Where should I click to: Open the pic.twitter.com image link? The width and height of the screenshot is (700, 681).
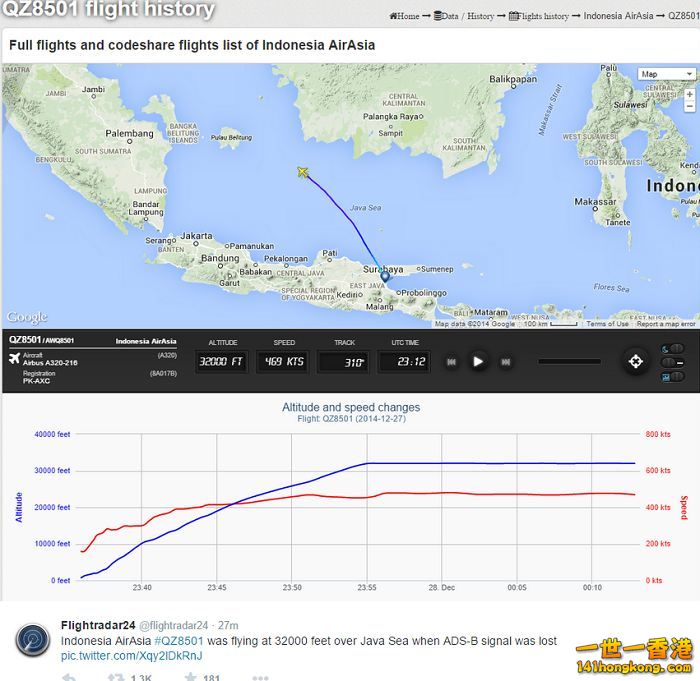point(131,656)
